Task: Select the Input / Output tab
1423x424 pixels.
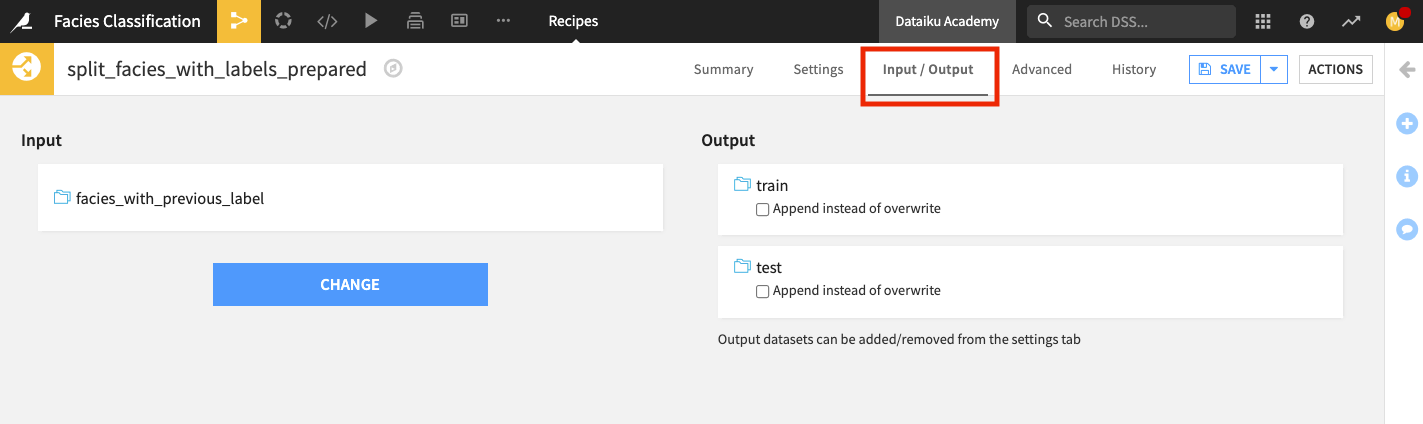Action: pyautogui.click(x=928, y=69)
